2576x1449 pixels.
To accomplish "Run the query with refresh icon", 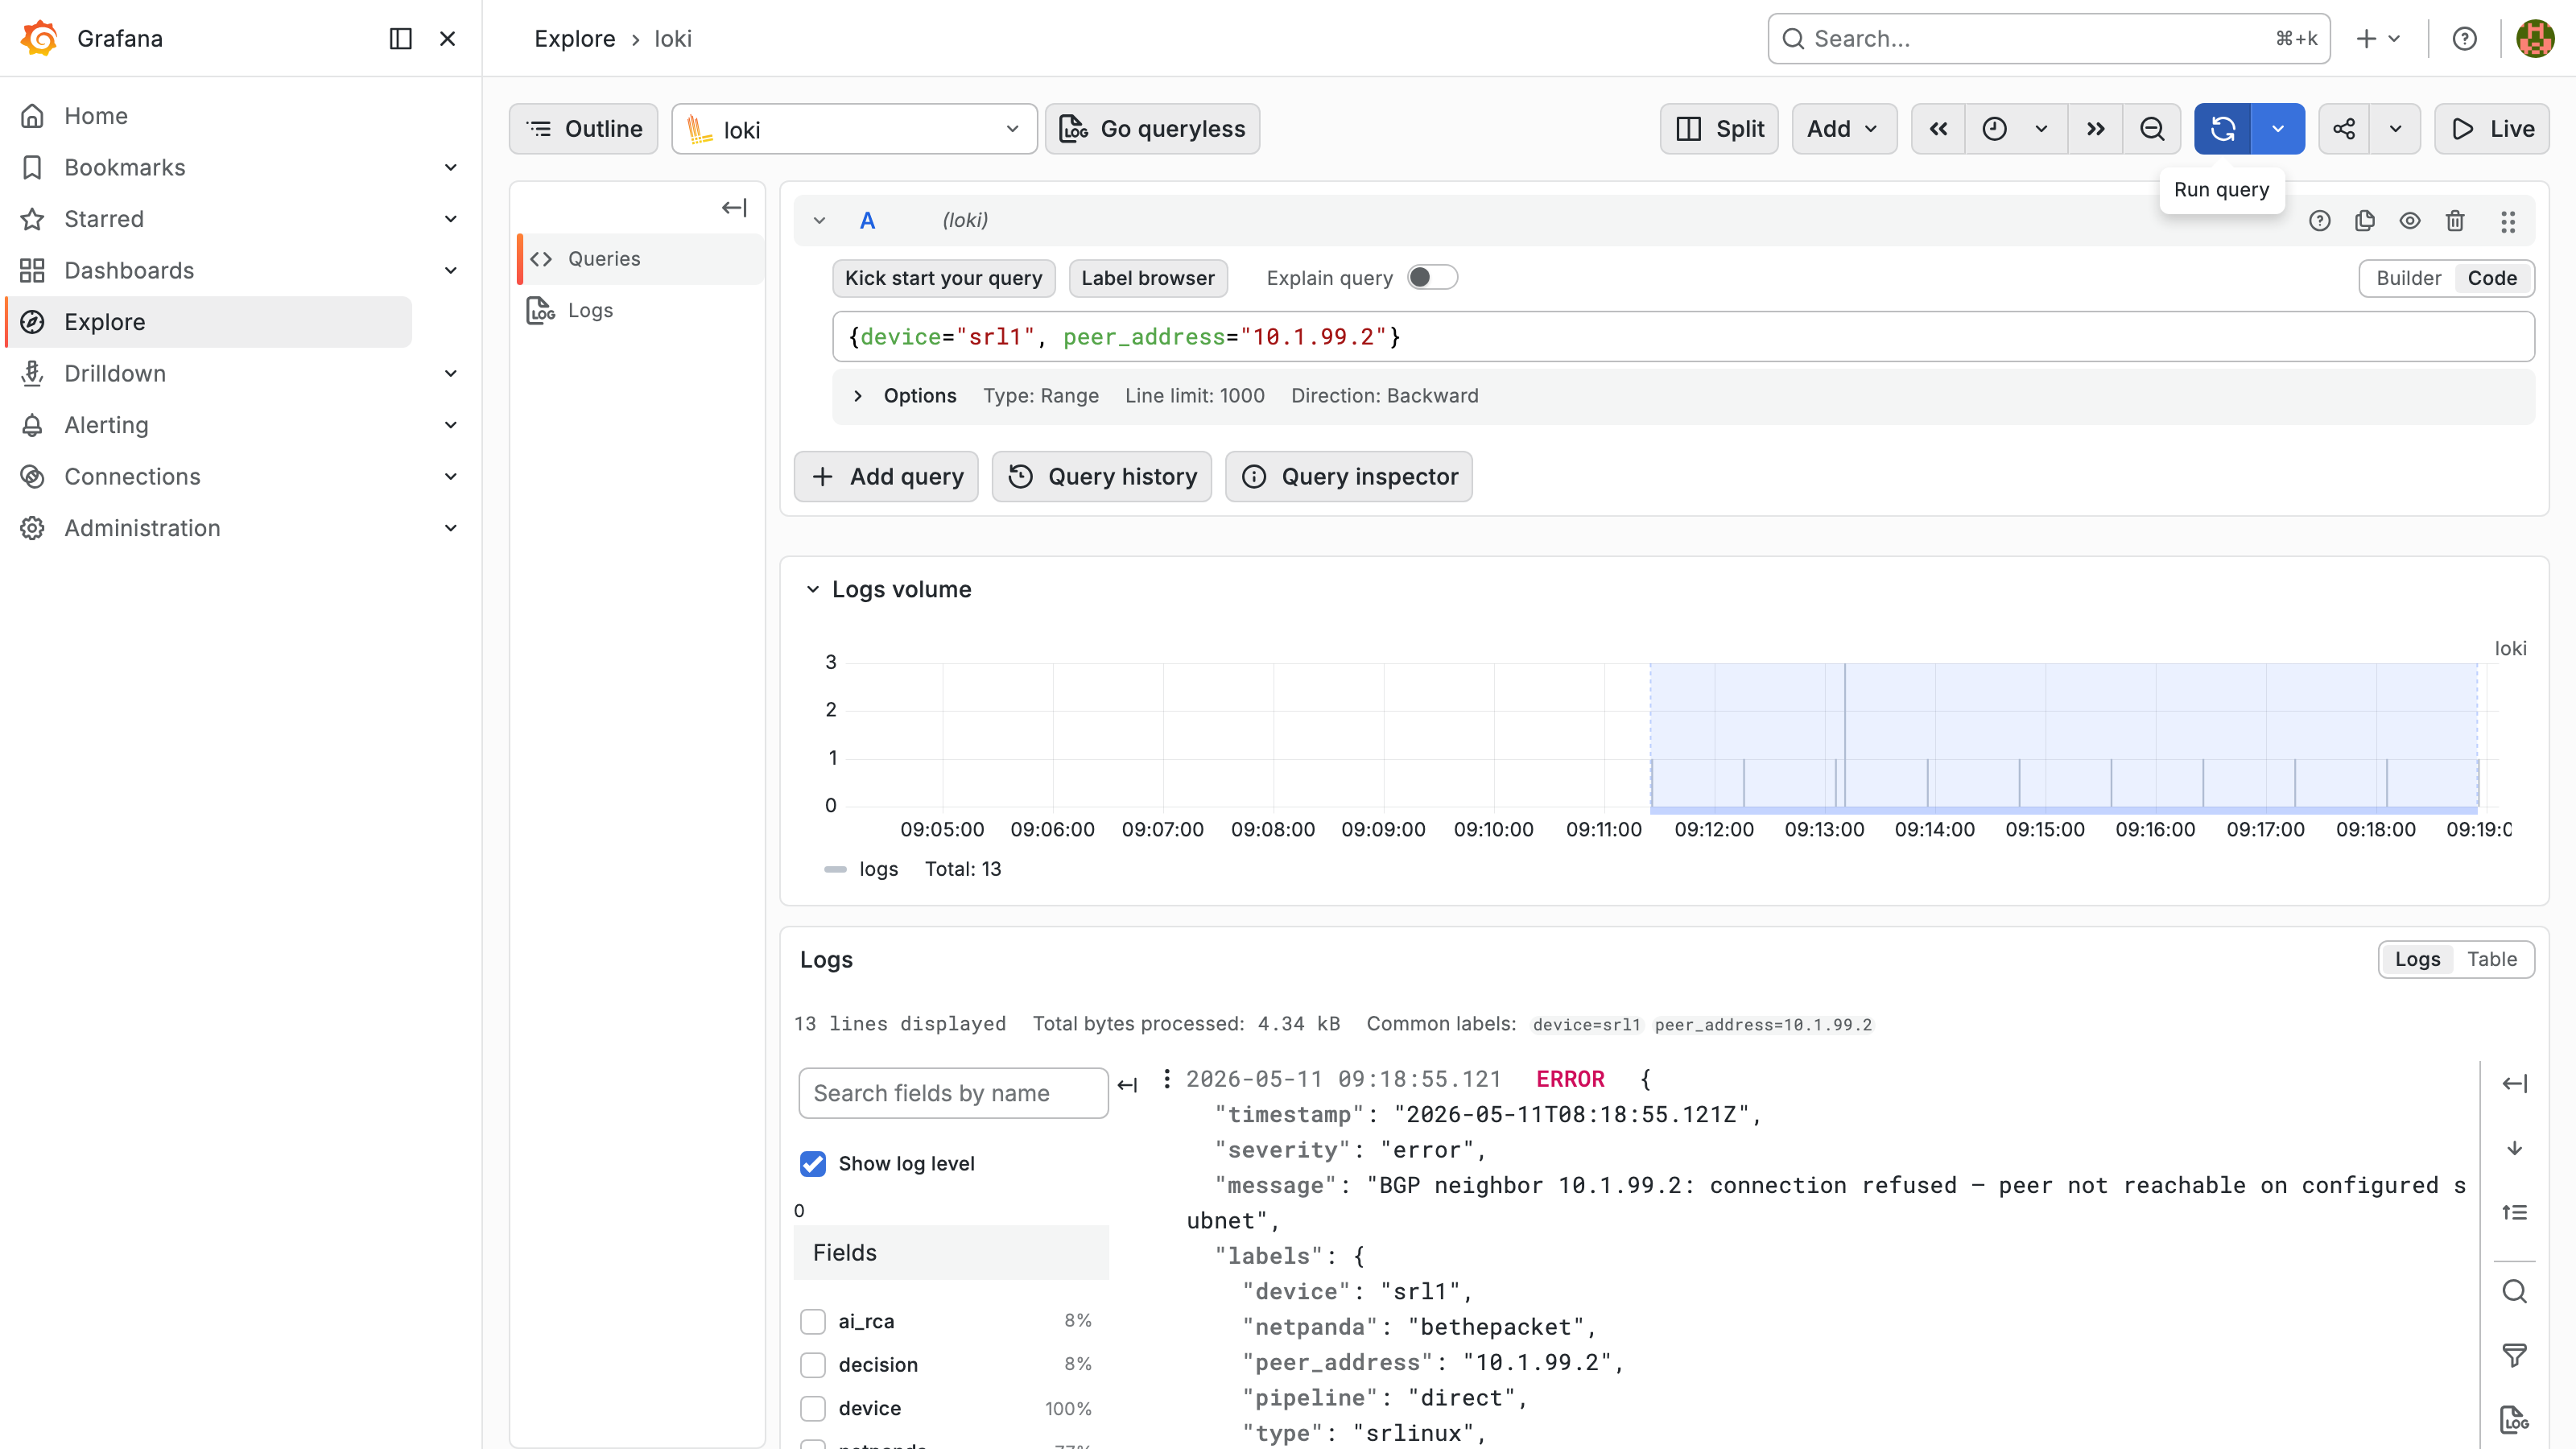I will (2222, 129).
